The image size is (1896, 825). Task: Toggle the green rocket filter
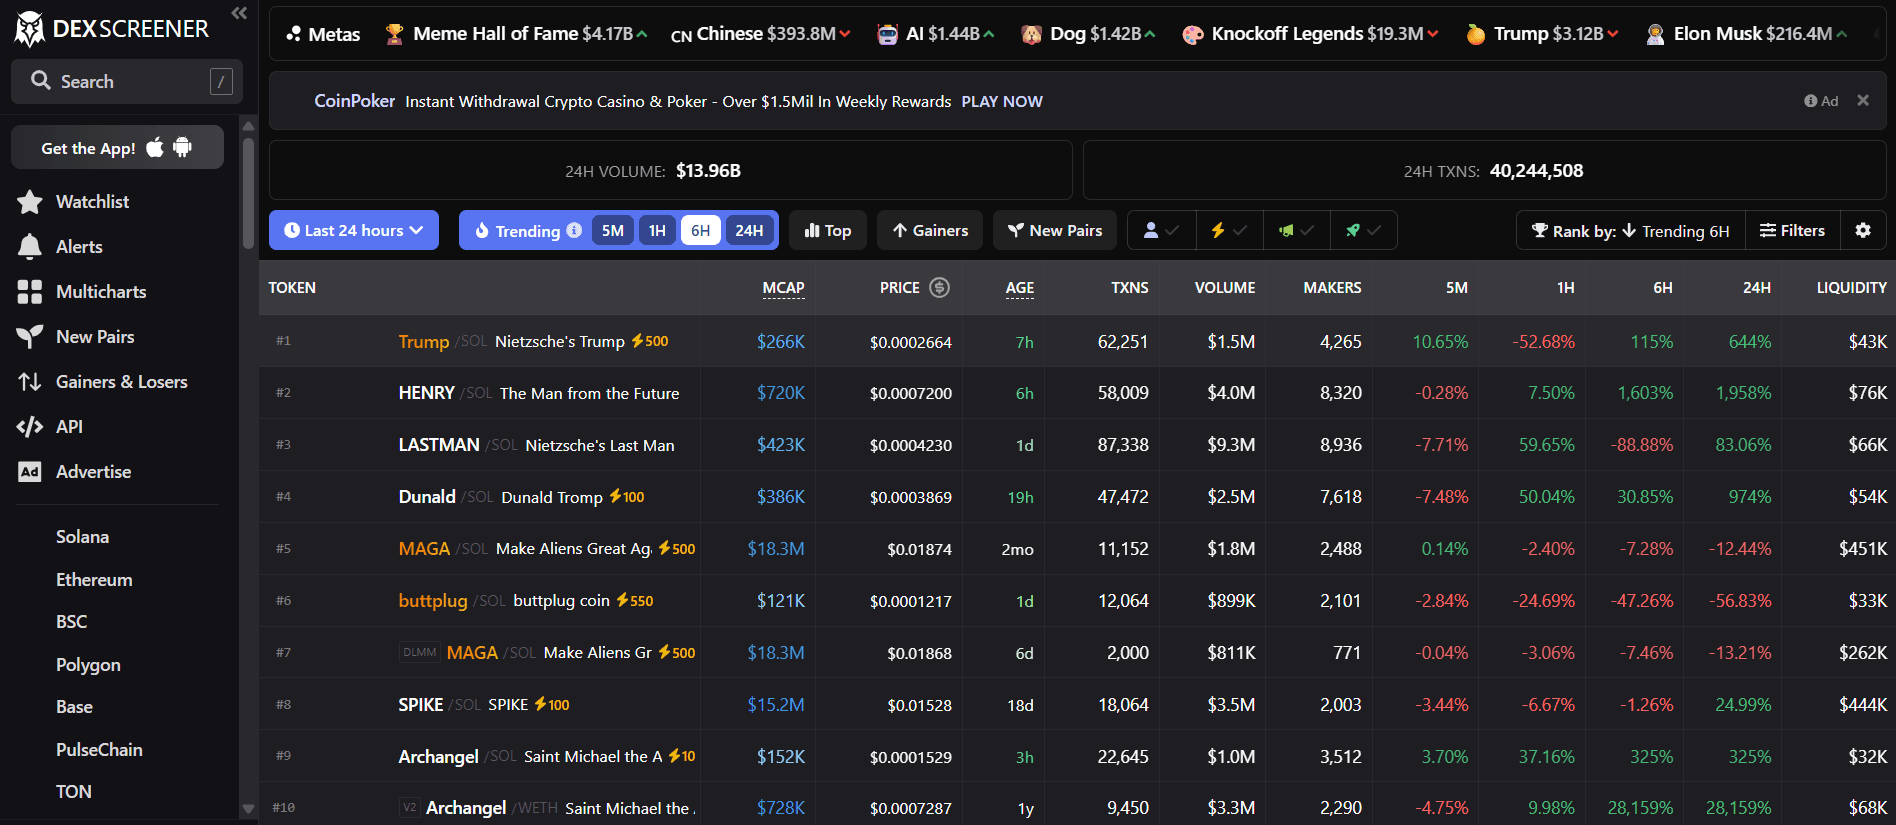coord(1363,230)
